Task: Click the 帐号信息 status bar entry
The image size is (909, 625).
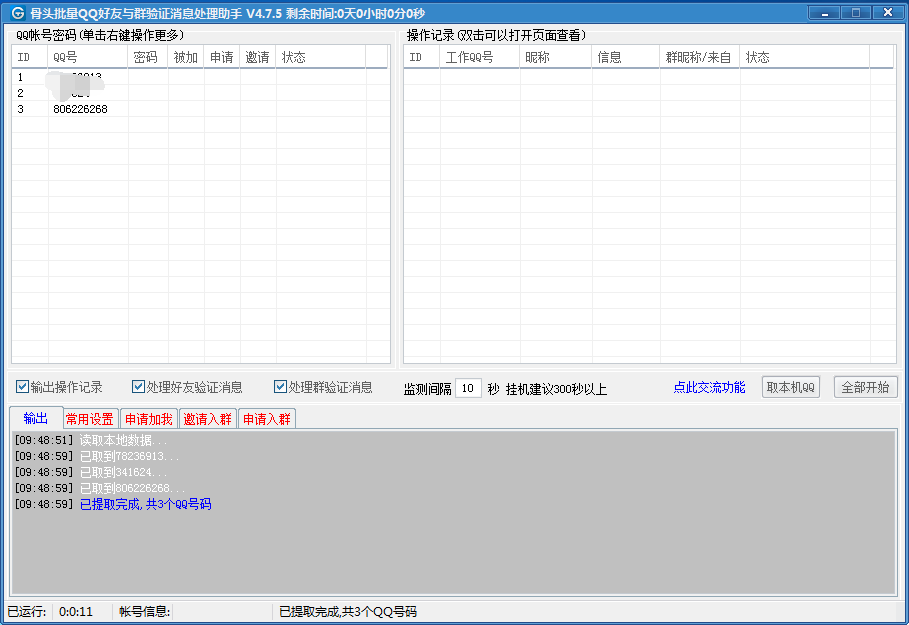Action: point(144,612)
